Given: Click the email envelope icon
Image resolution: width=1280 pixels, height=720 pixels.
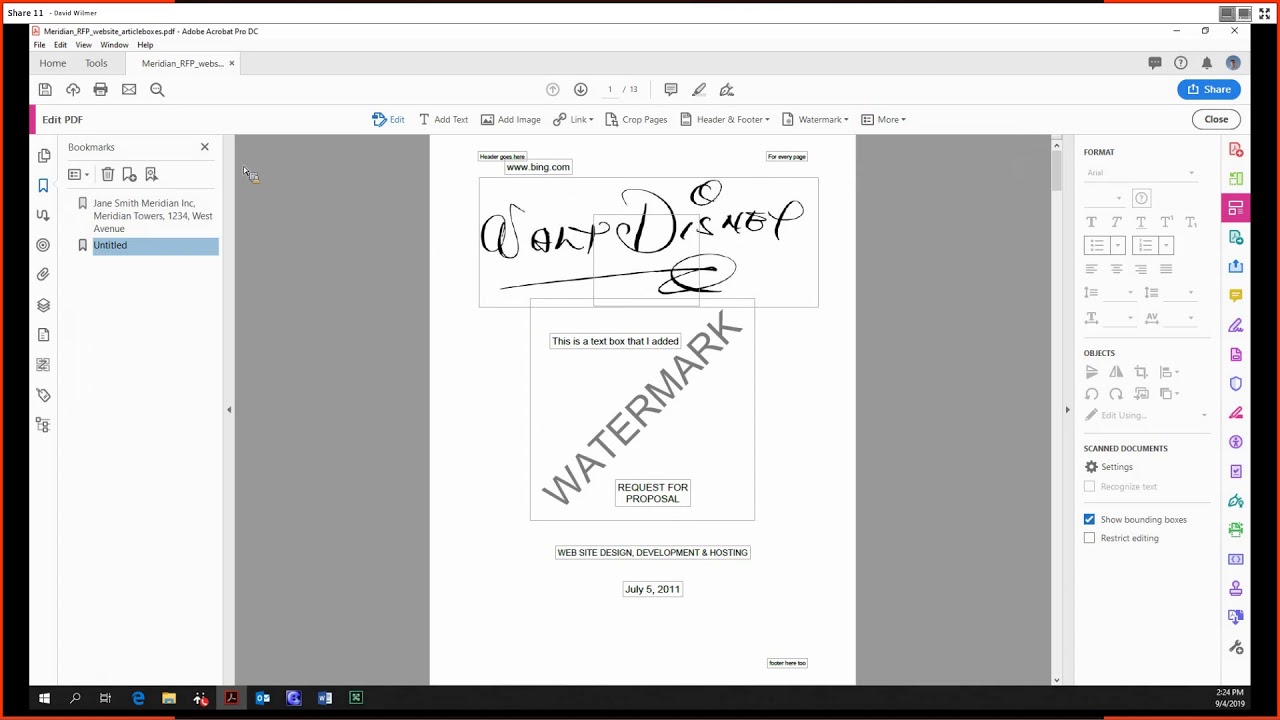Looking at the screenshot, I should [129, 89].
